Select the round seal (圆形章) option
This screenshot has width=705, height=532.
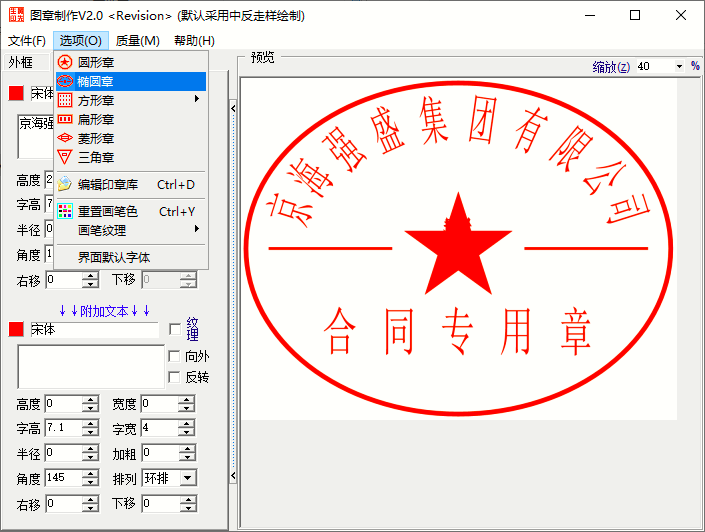tap(131, 62)
